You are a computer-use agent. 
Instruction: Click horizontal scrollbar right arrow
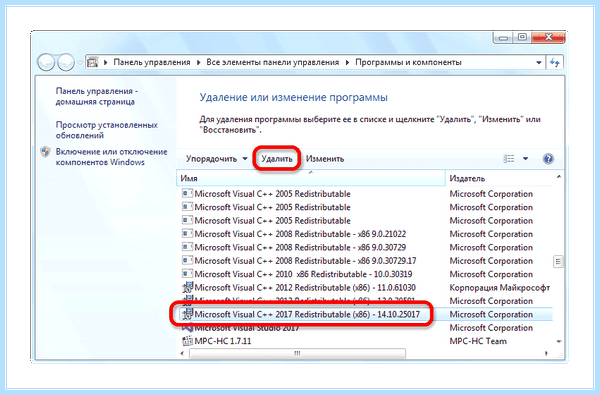coord(546,353)
